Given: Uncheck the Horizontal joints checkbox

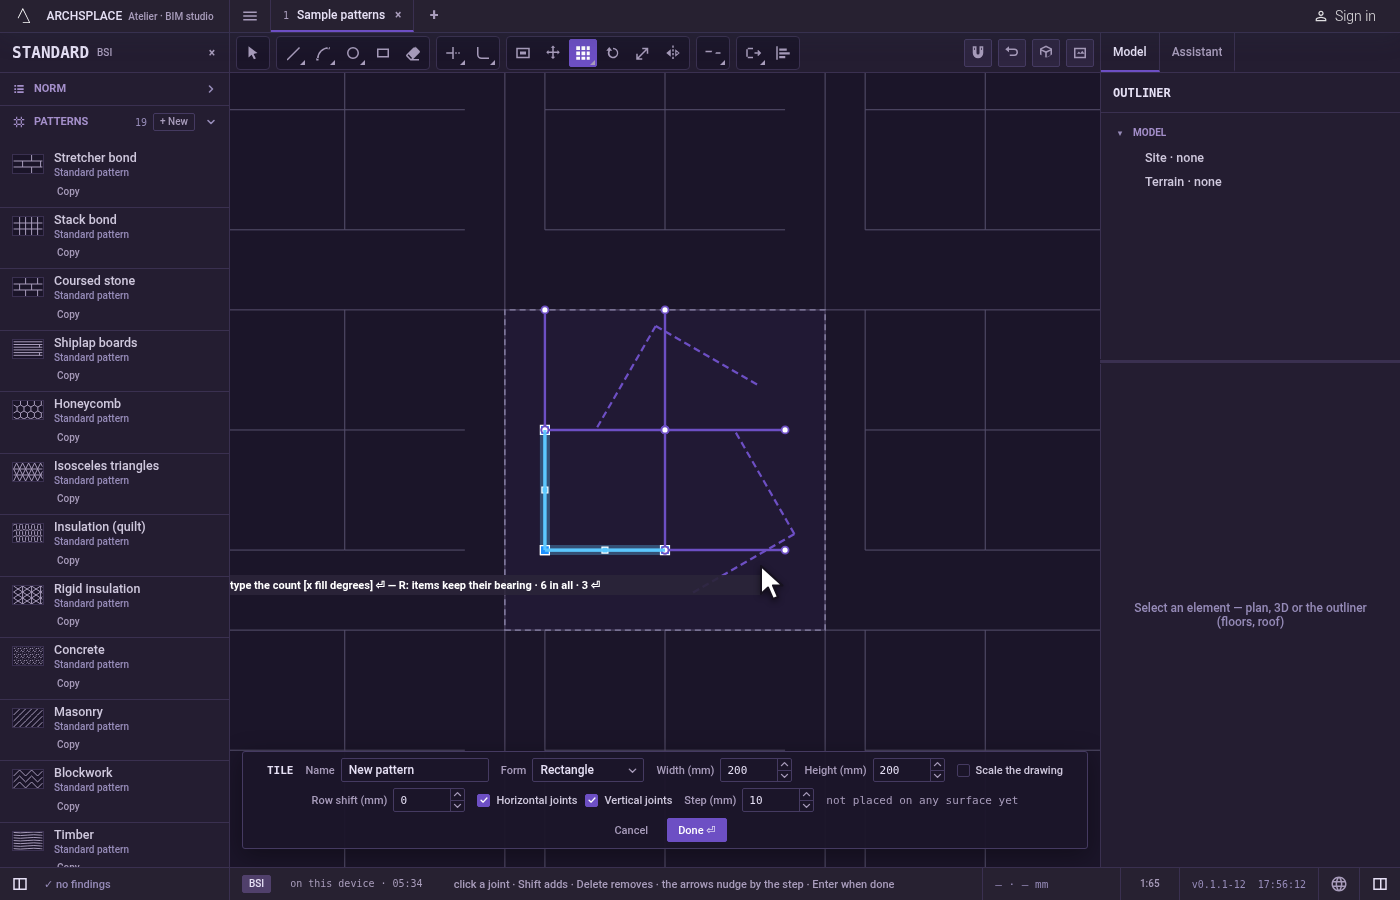Looking at the screenshot, I should pyautogui.click(x=484, y=800).
